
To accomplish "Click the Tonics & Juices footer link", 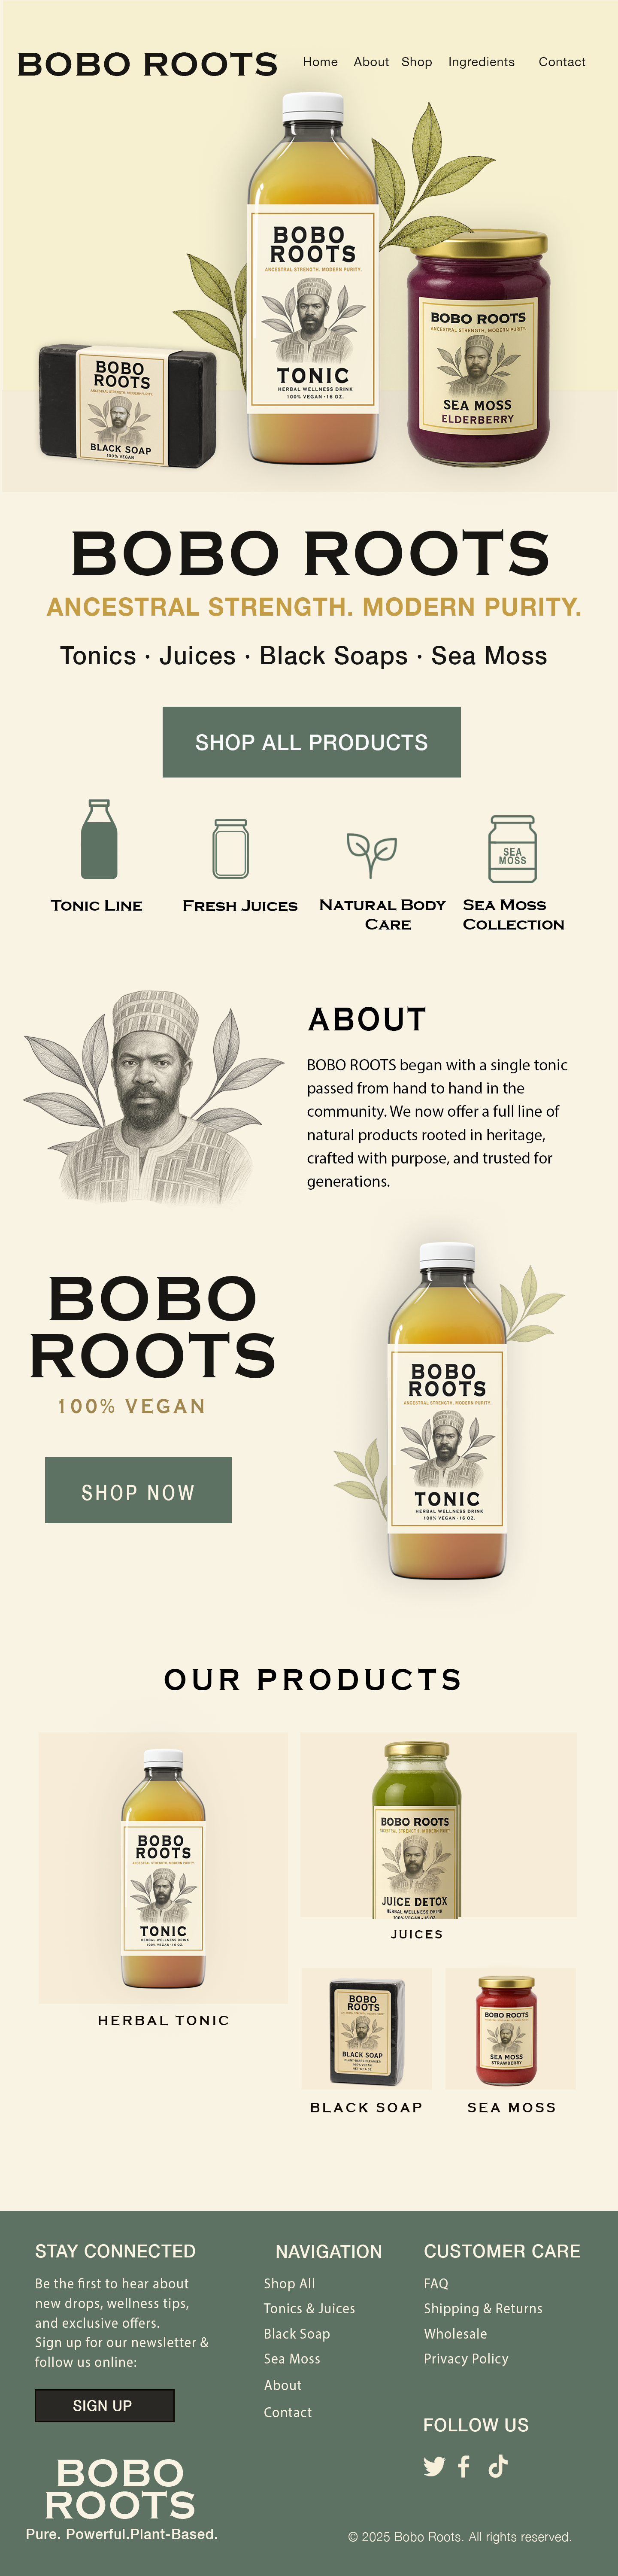I will click(309, 2308).
